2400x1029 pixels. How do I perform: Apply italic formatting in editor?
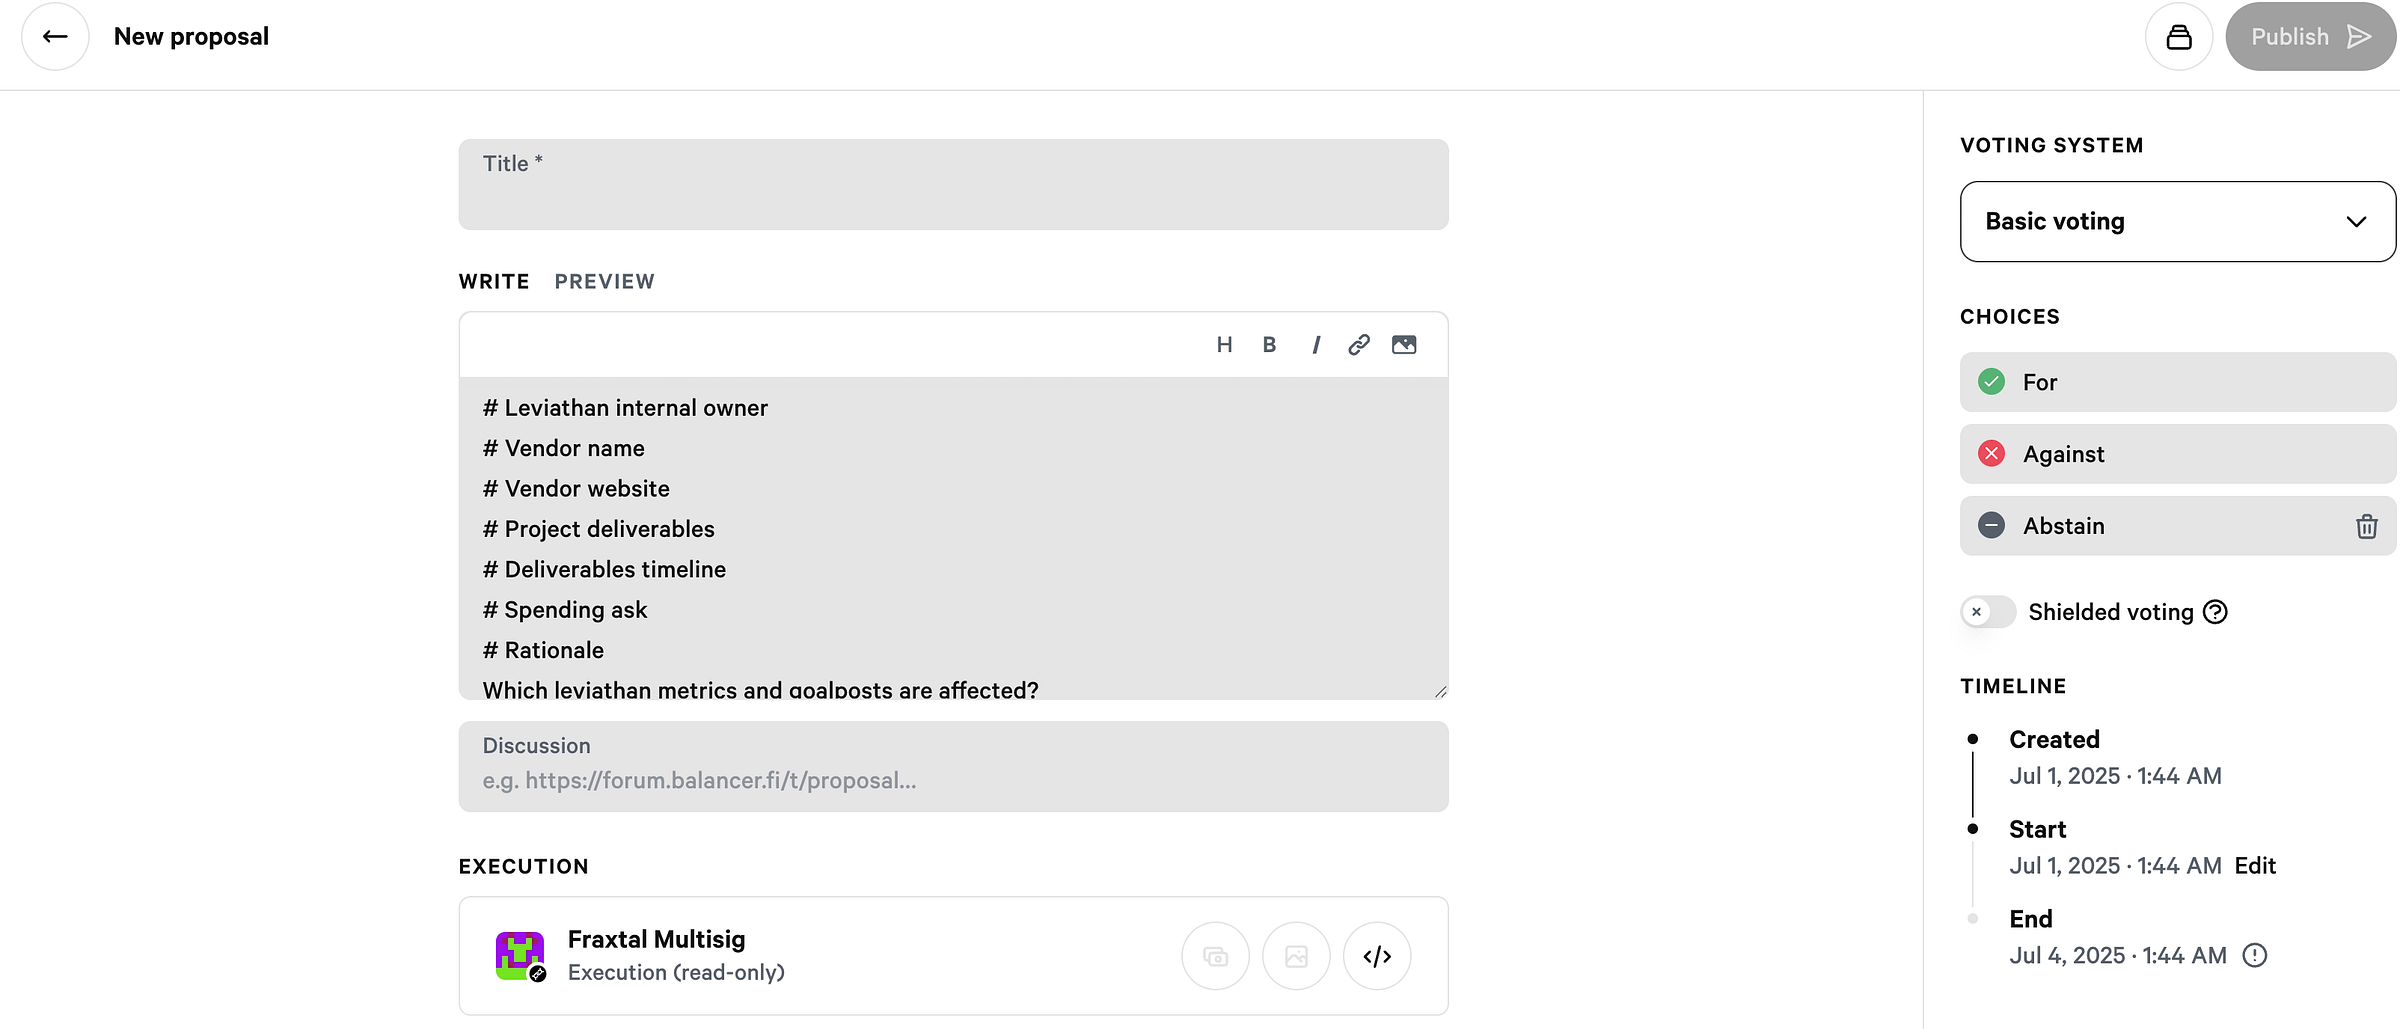[x=1316, y=345]
